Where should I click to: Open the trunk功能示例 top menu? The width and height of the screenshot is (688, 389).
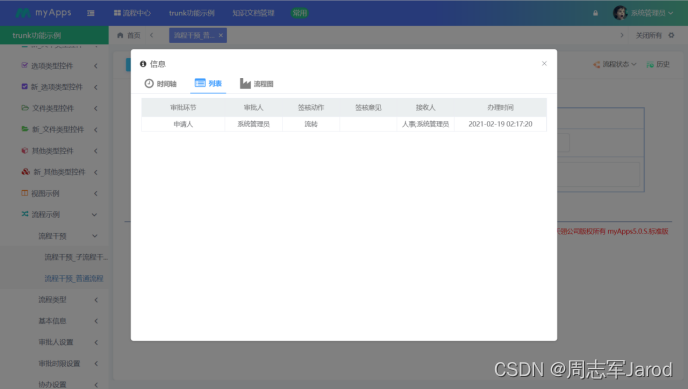click(192, 13)
